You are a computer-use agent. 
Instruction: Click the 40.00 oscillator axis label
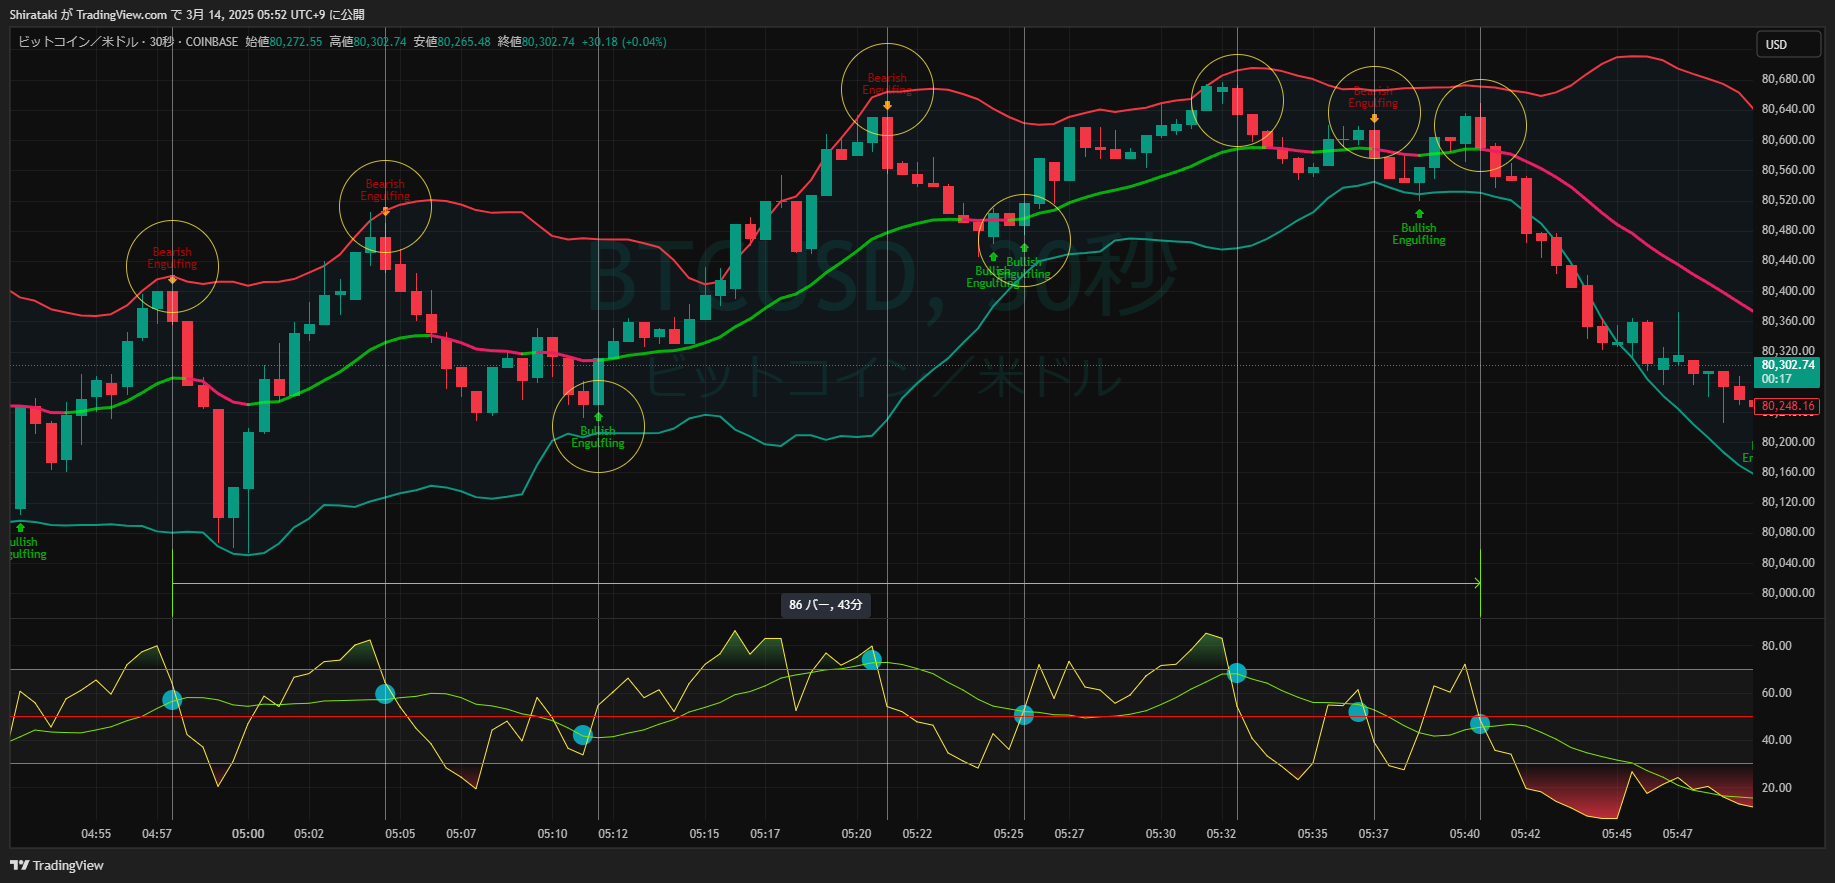[1776, 740]
